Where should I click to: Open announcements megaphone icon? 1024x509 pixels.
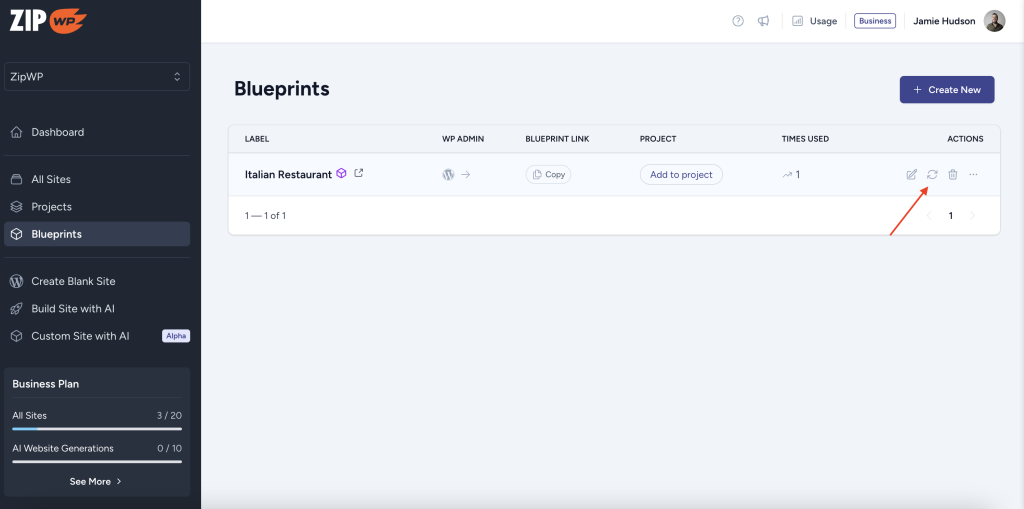(764, 21)
